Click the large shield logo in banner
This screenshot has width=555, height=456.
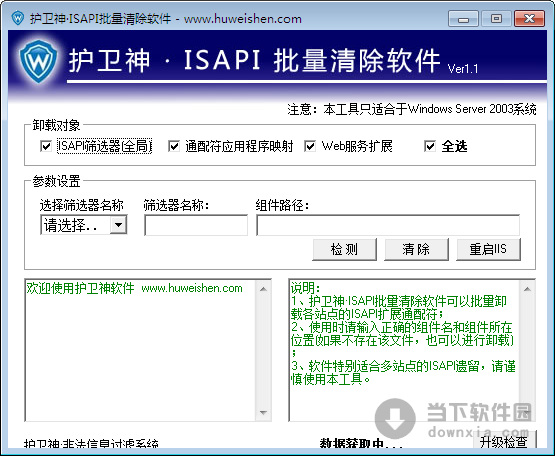38,61
